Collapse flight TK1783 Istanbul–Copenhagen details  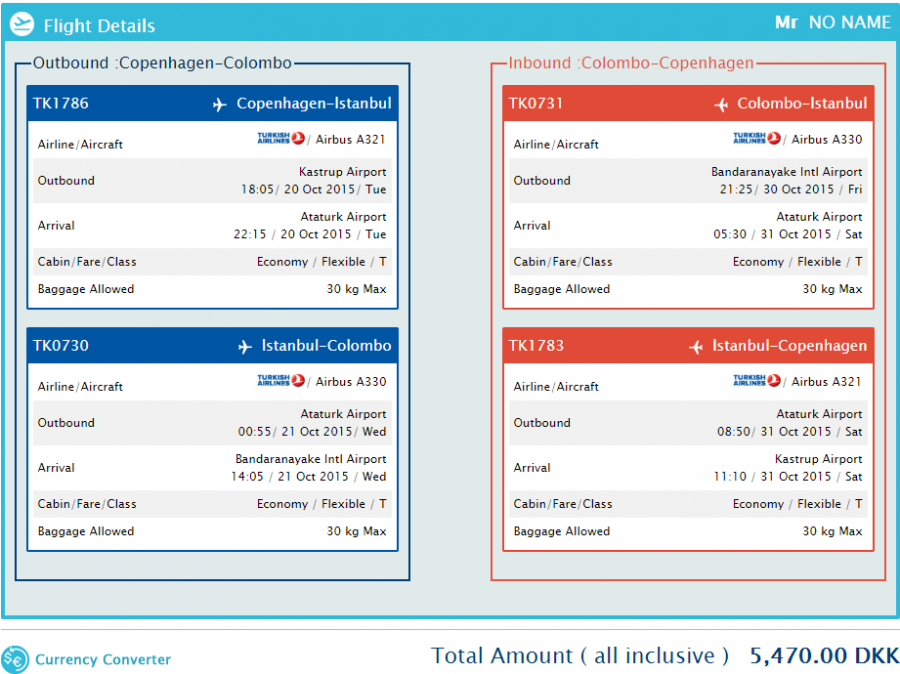tap(688, 345)
